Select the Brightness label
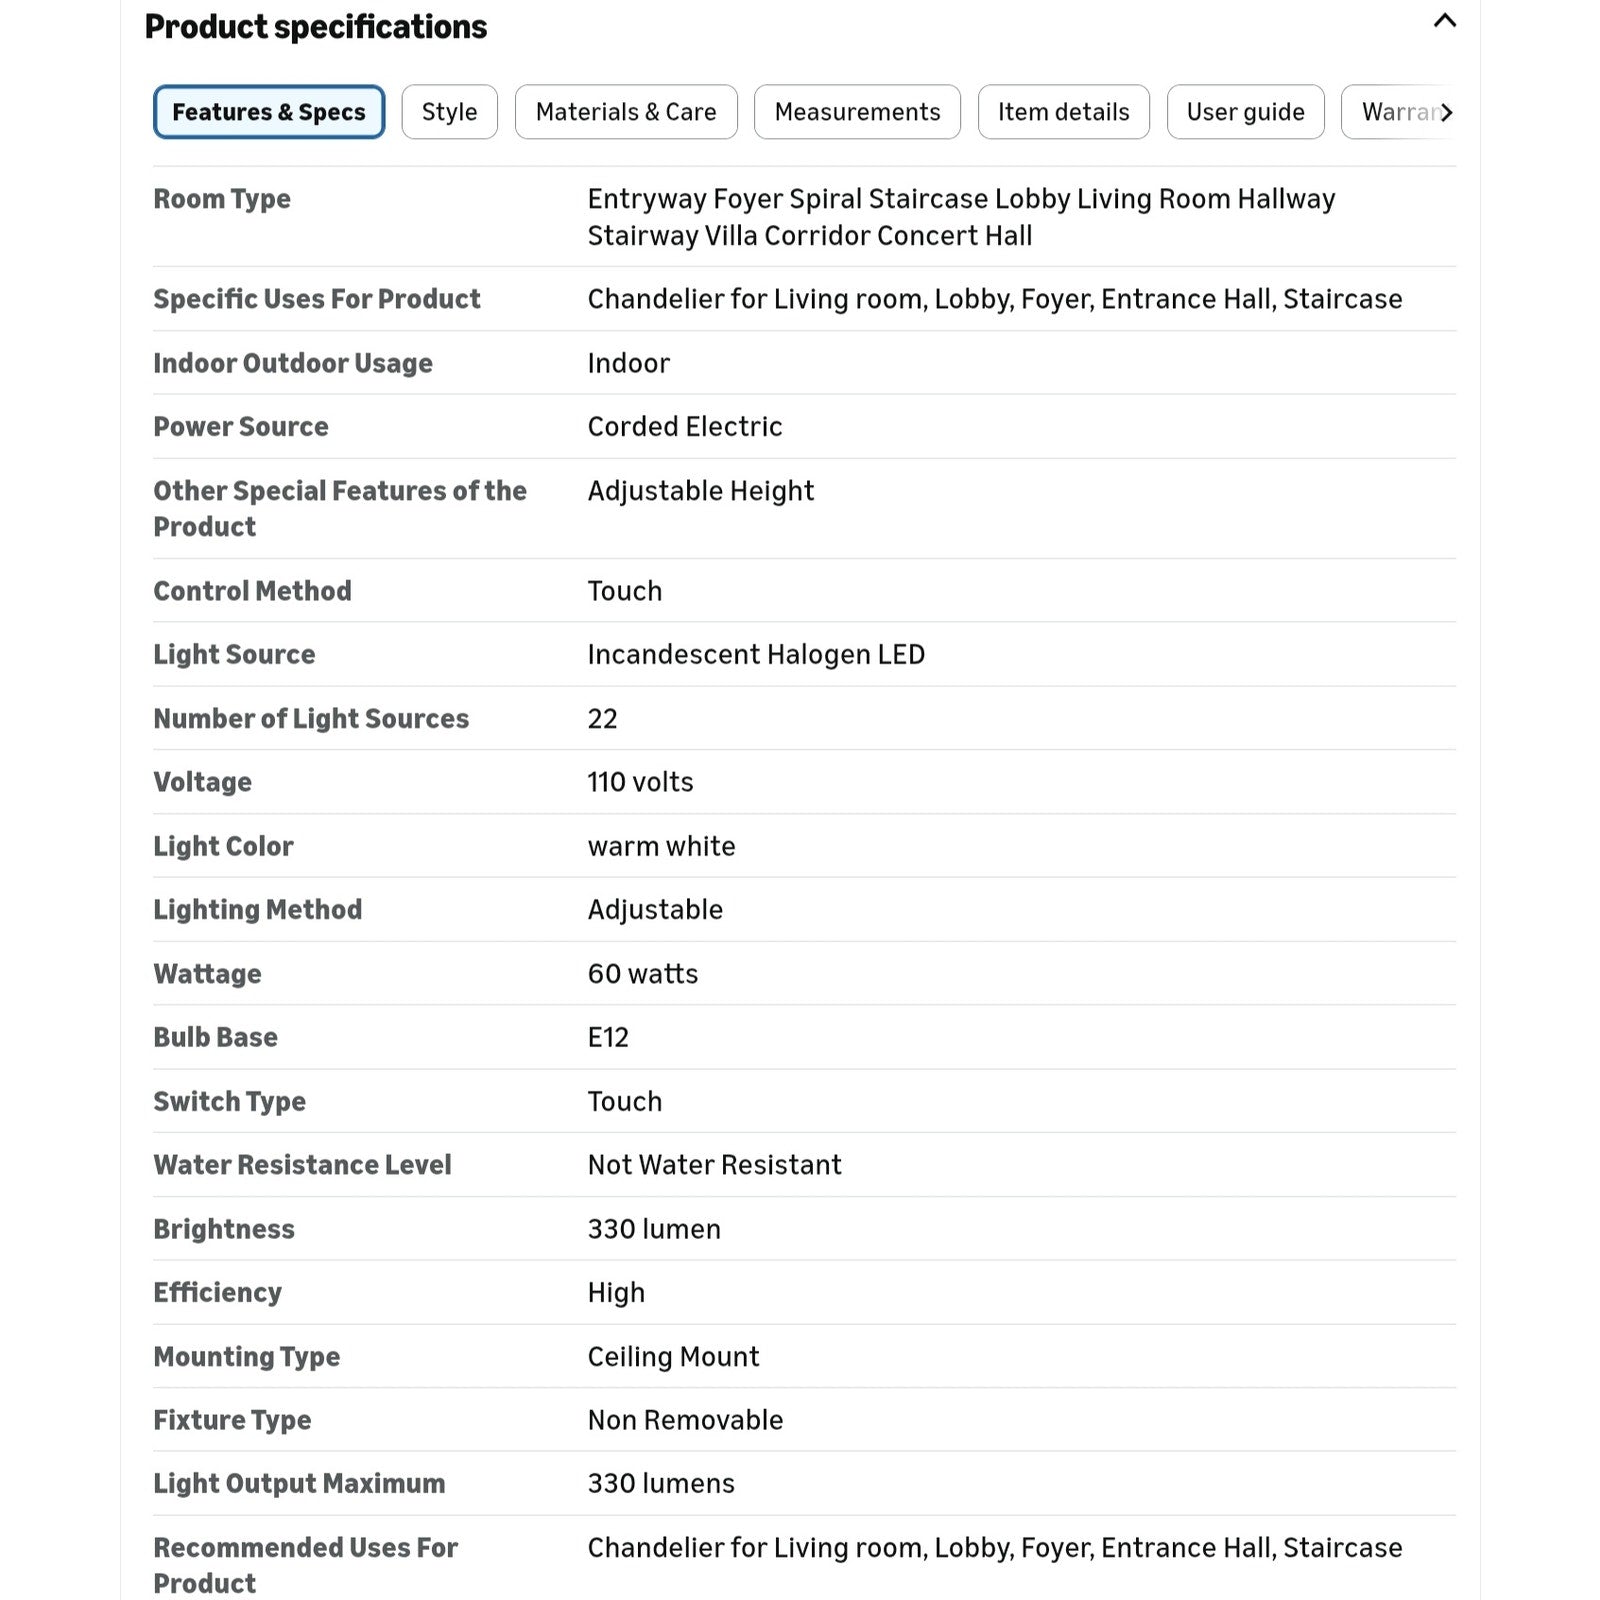Screen dimensions: 1600x1600 pyautogui.click(x=224, y=1229)
